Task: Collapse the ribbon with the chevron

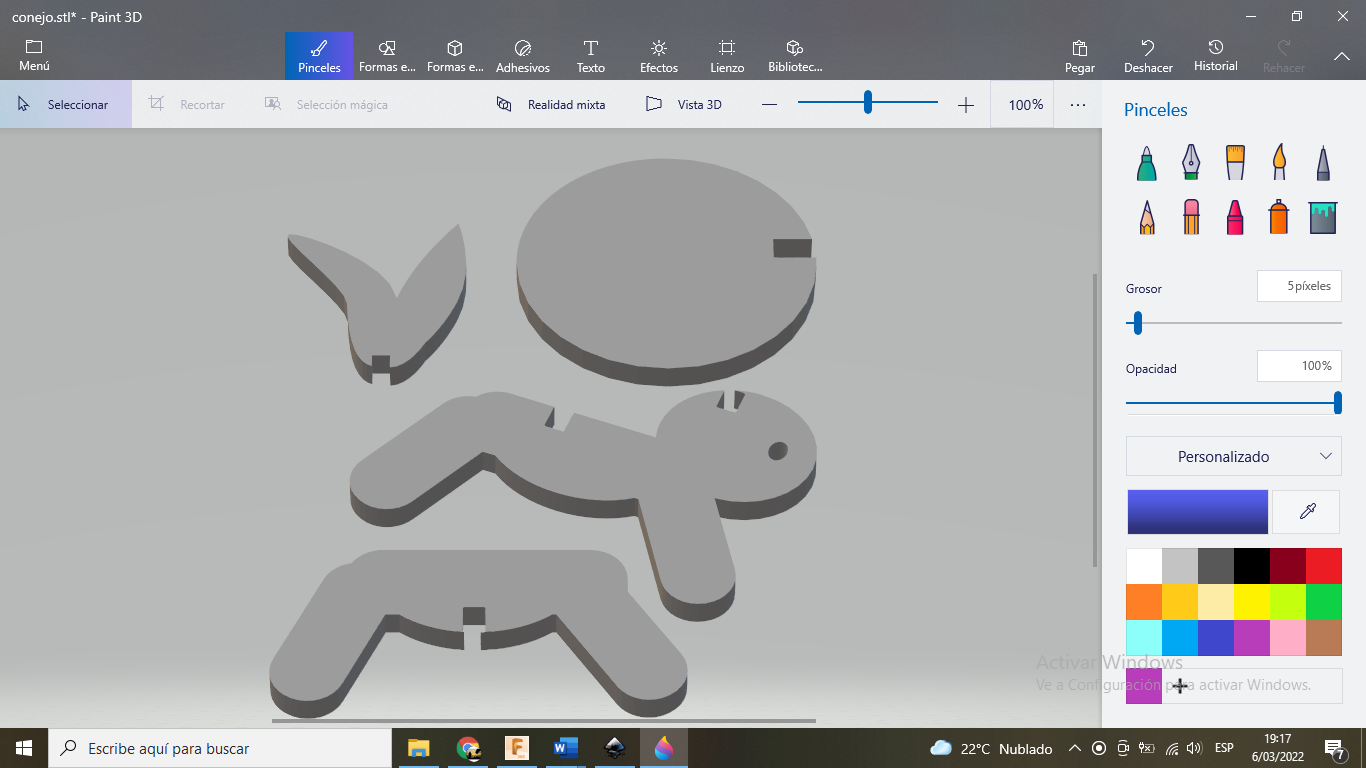Action: pyautogui.click(x=1342, y=57)
